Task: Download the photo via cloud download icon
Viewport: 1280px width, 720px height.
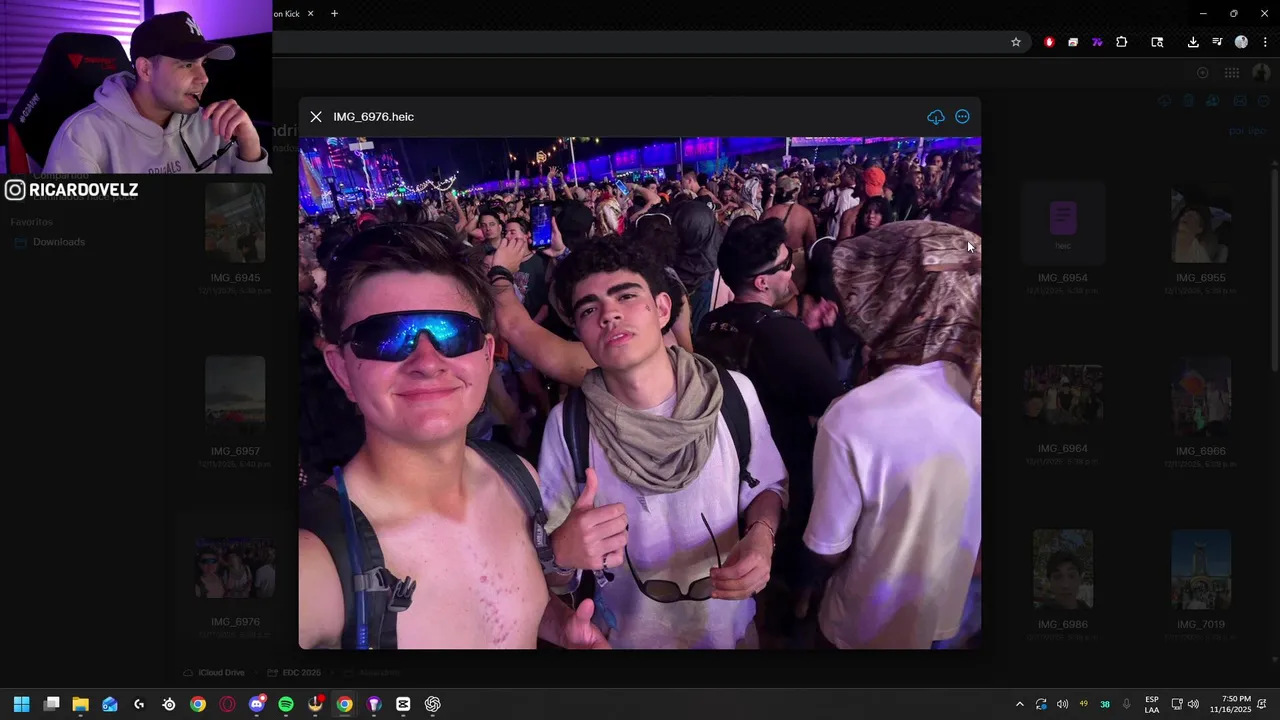Action: point(936,117)
